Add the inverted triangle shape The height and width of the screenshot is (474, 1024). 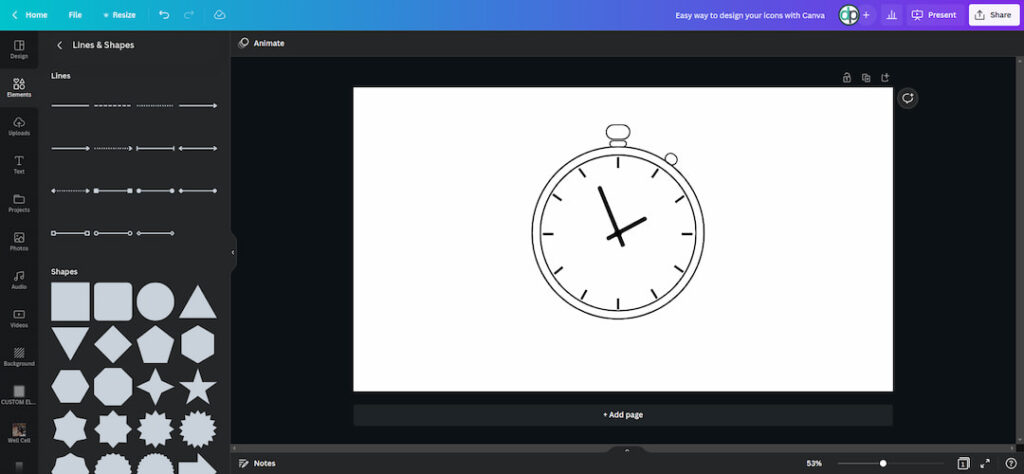pos(70,343)
